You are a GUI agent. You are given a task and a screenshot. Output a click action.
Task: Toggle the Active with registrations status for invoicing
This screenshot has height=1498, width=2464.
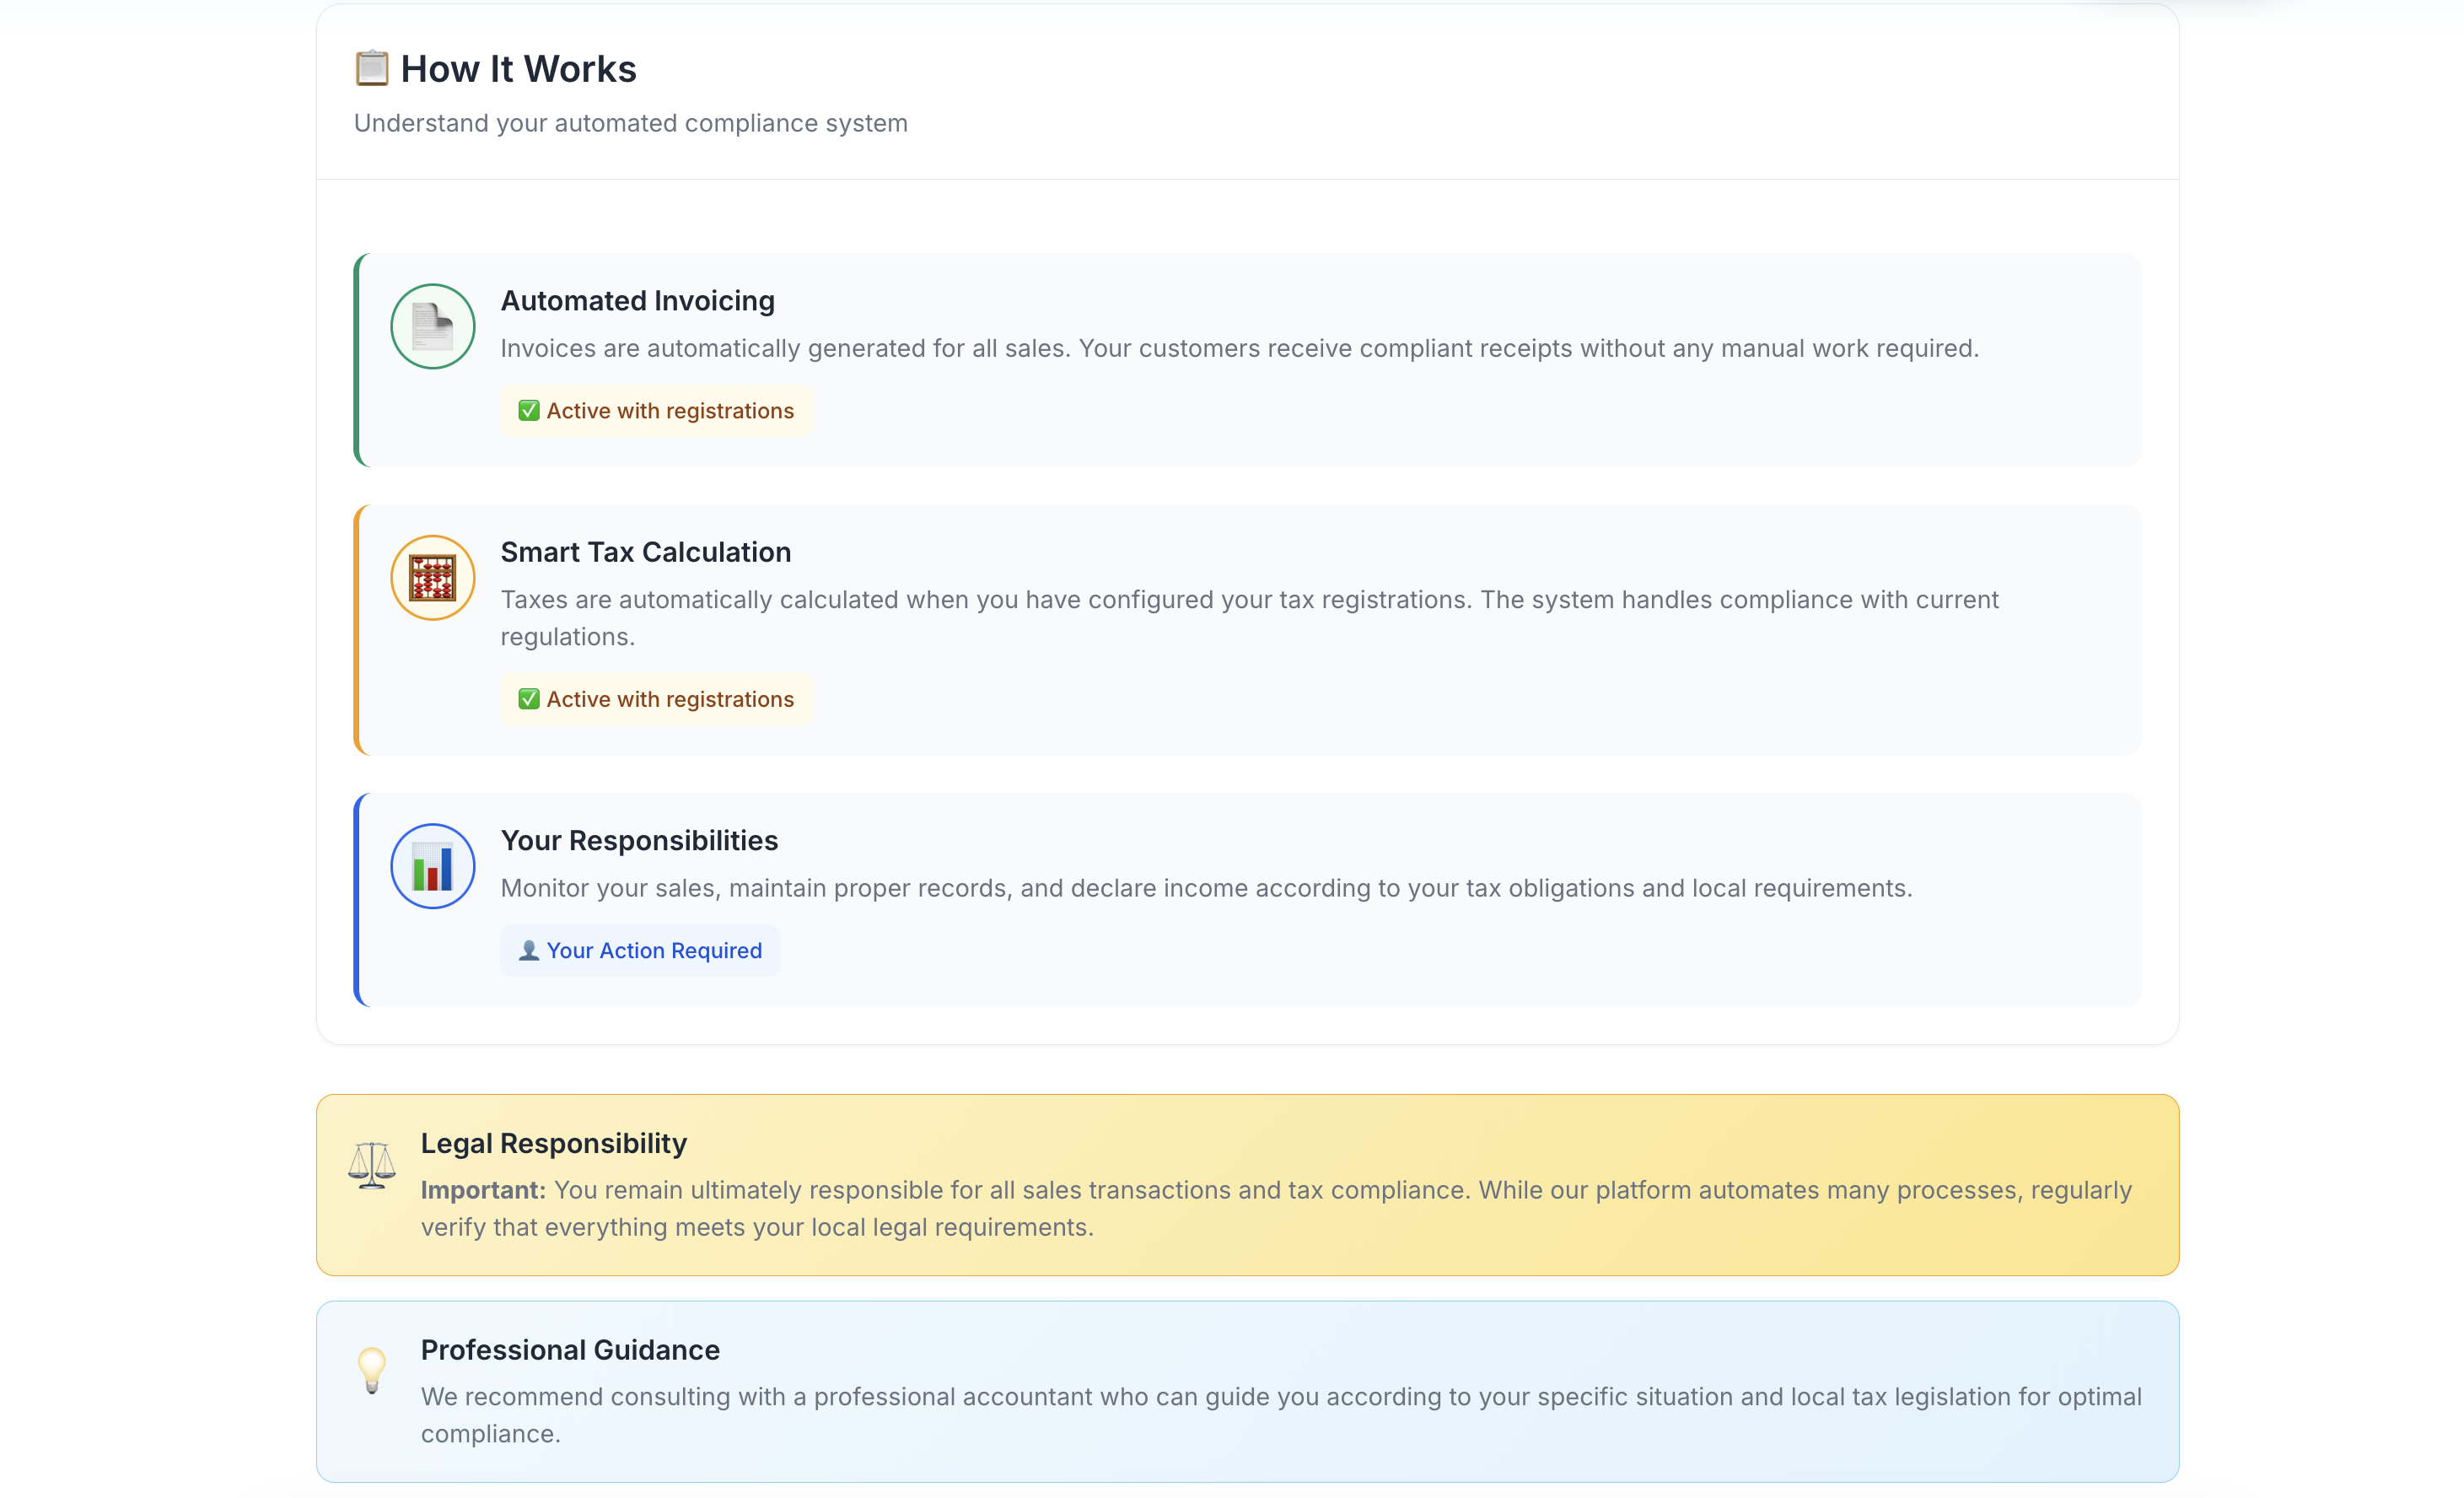pyautogui.click(x=655, y=410)
